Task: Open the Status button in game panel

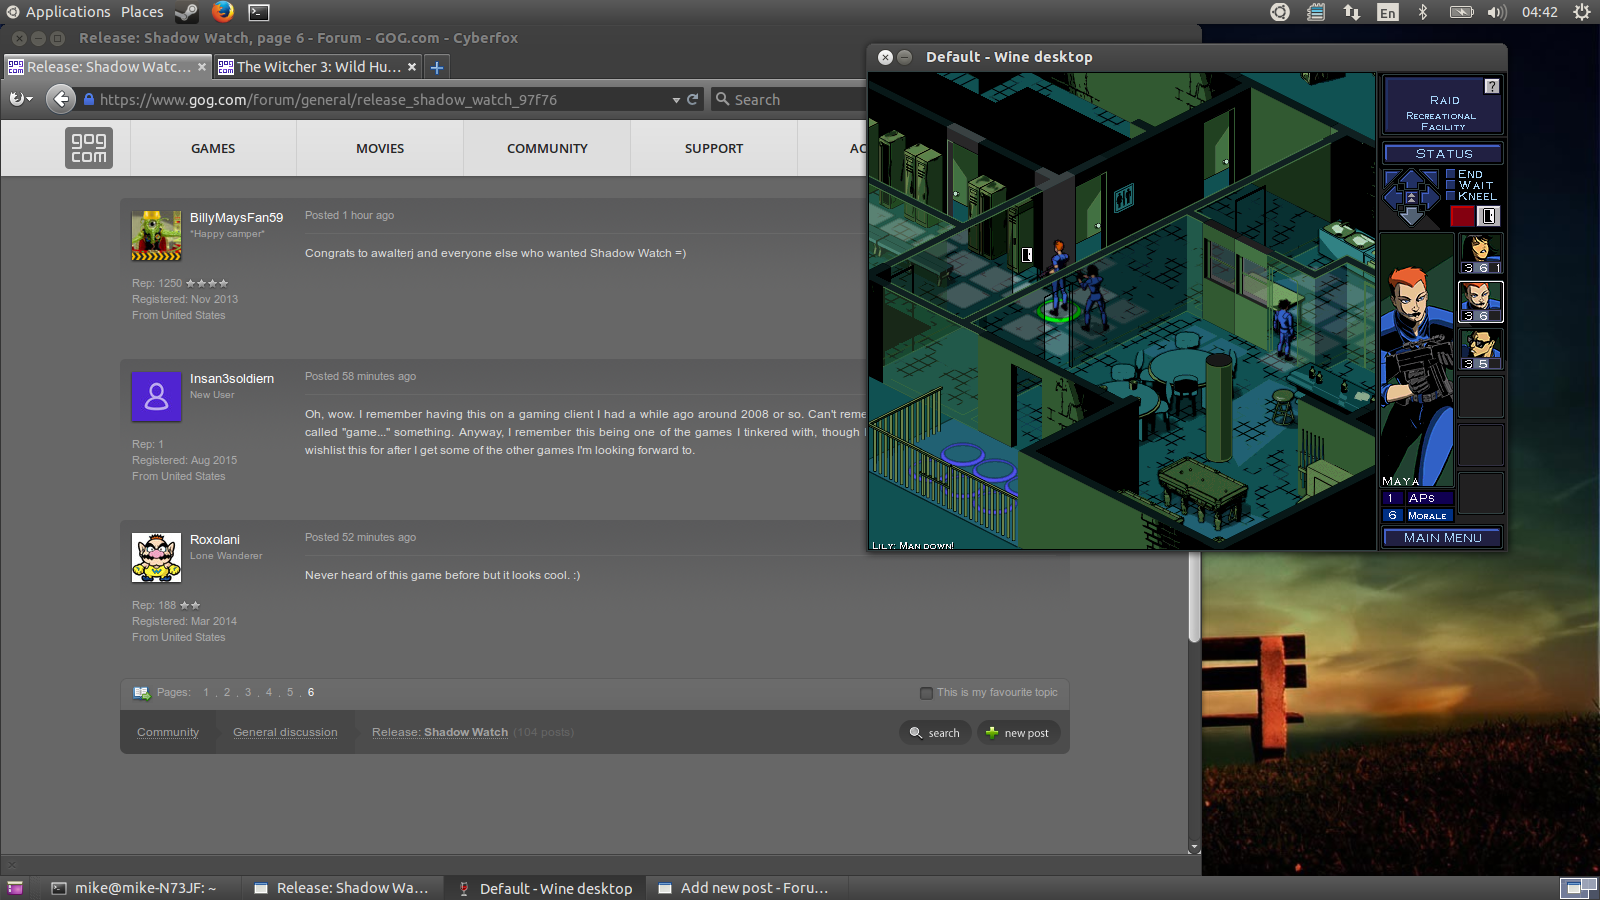Action: point(1443,154)
